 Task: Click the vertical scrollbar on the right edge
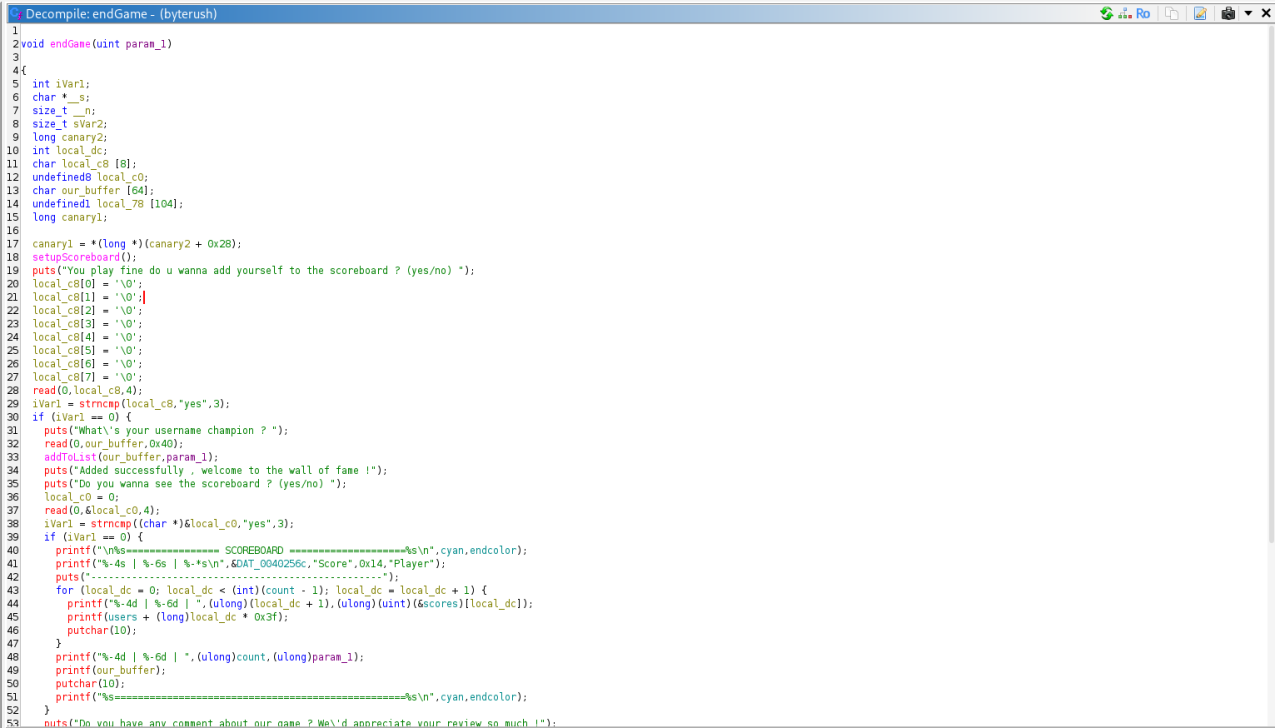[1270, 300]
